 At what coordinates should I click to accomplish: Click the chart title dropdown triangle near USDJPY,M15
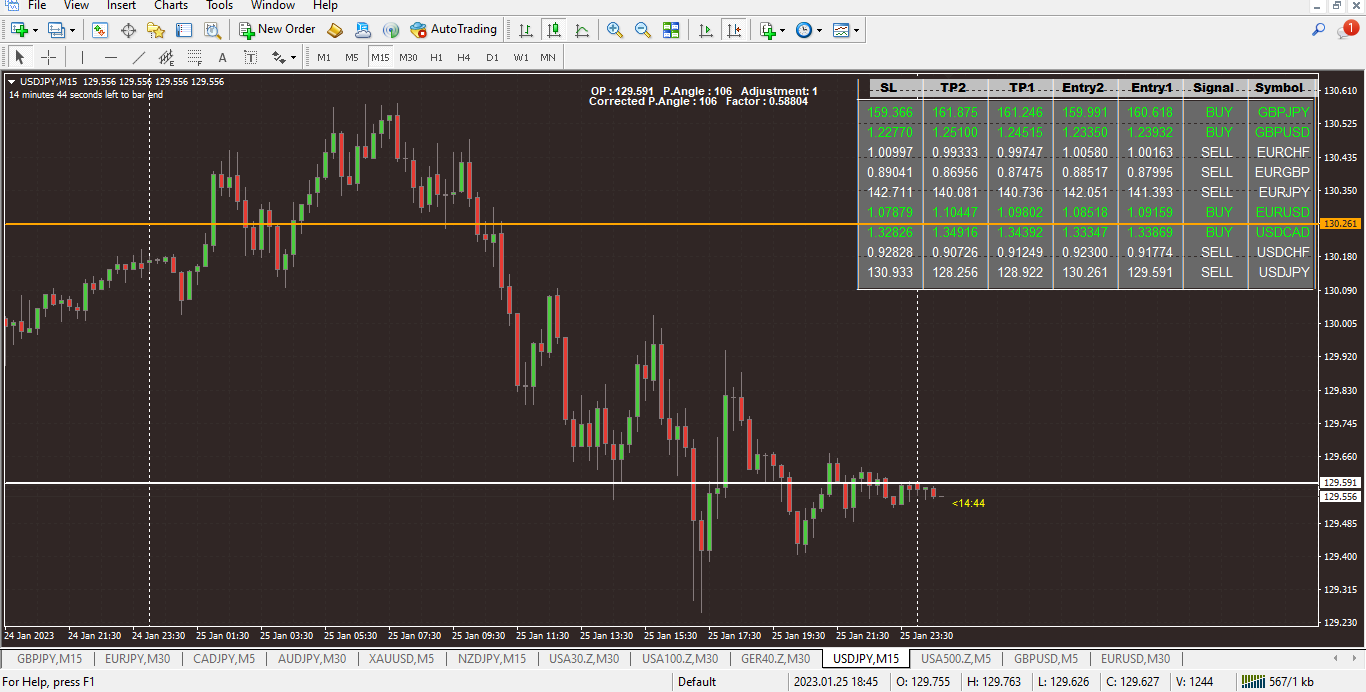tap(11, 82)
